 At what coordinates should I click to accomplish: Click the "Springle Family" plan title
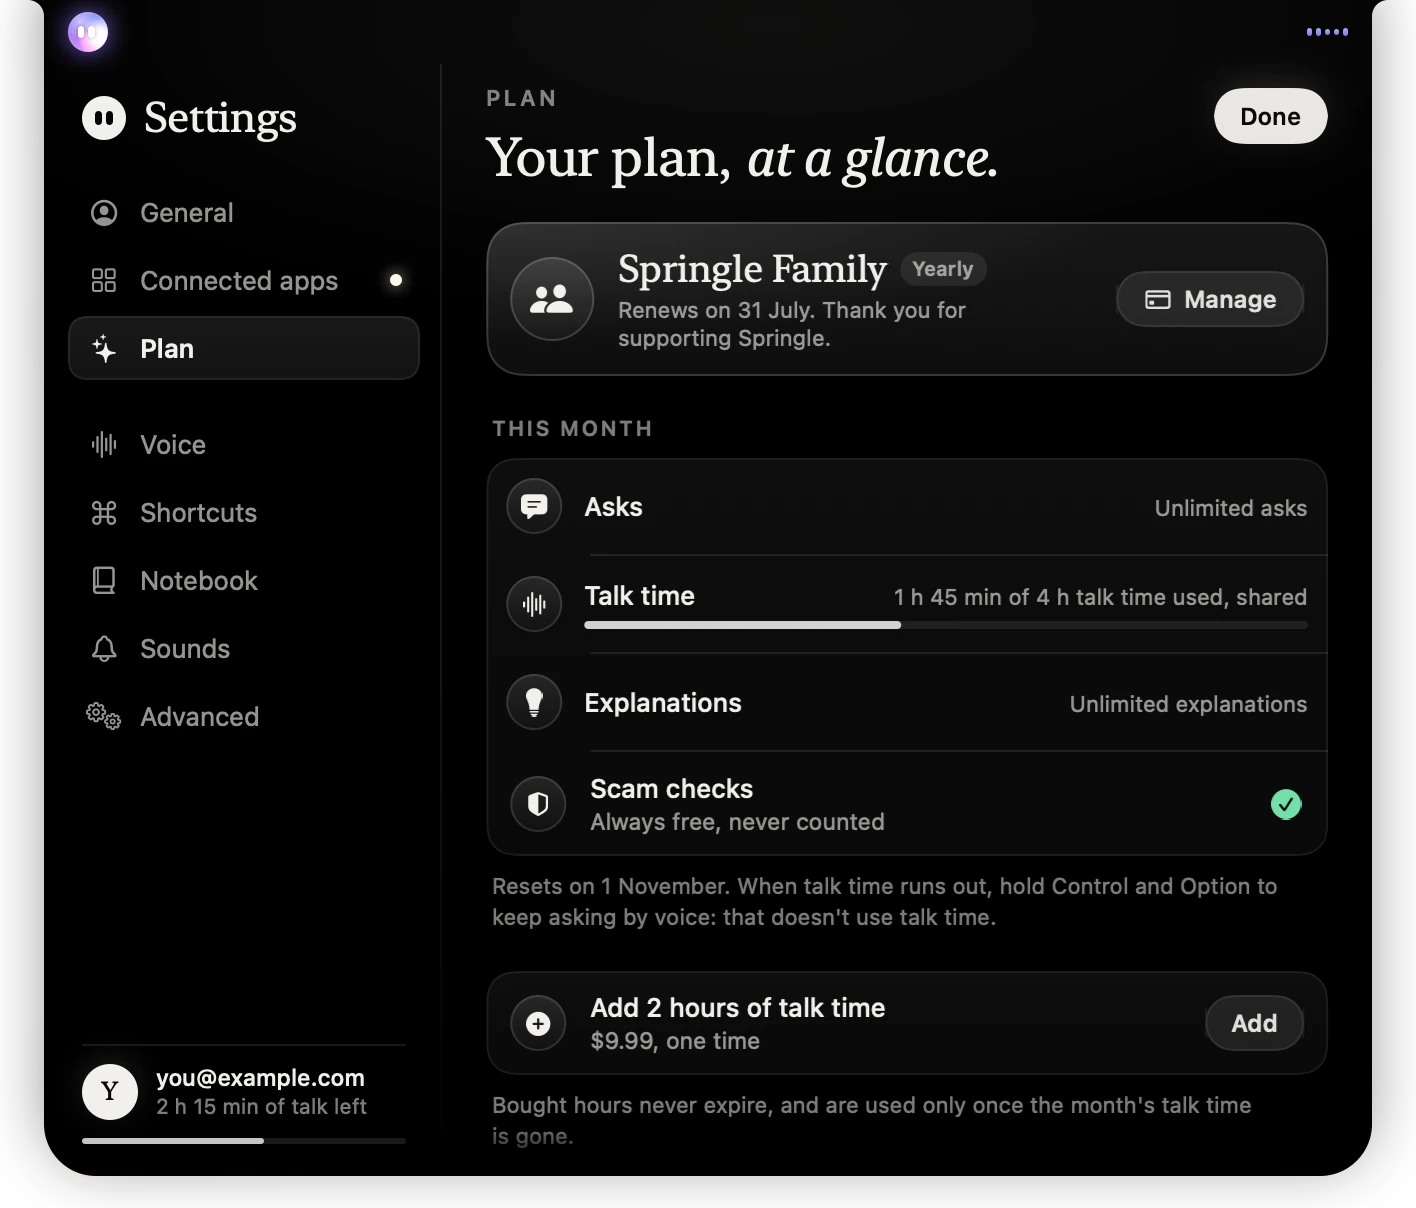click(752, 269)
